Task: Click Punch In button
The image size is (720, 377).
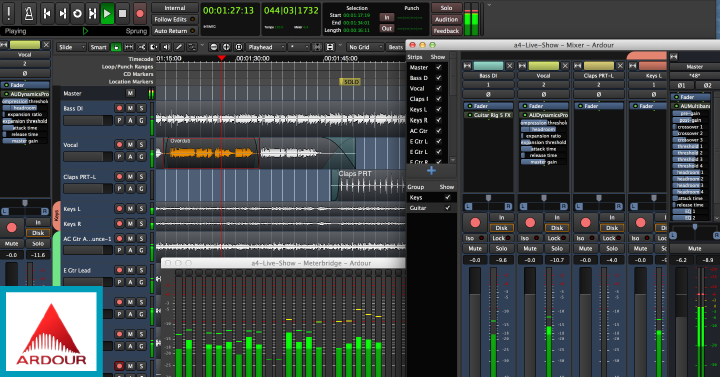Action: (x=387, y=17)
